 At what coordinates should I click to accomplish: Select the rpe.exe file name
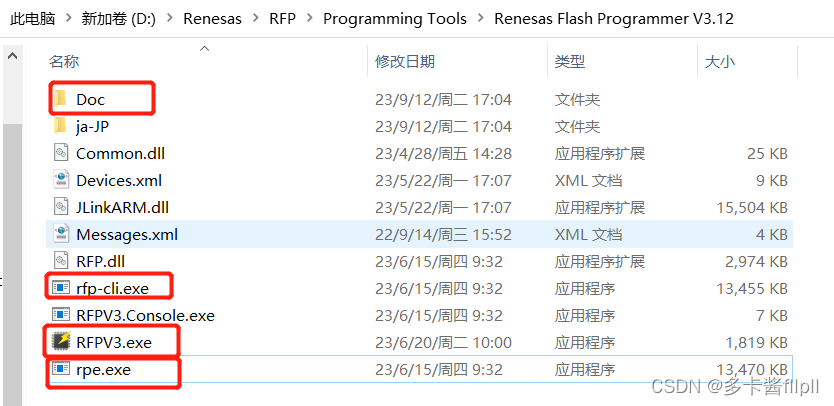tap(103, 370)
